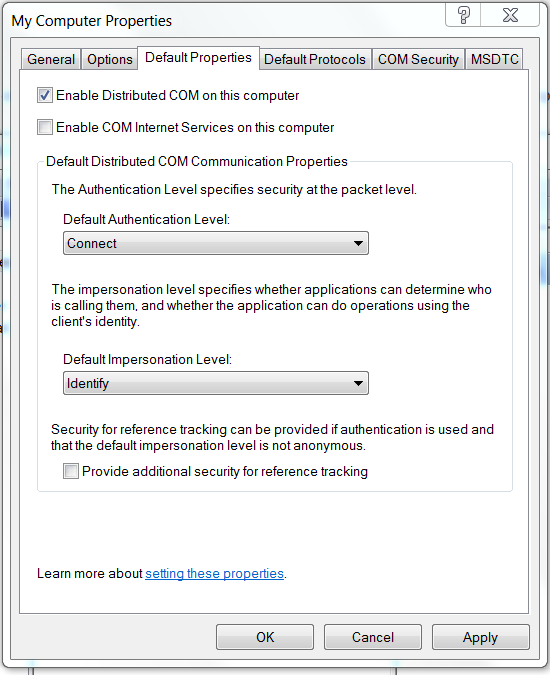Click the help question mark icon
Viewport: 550px width, 675px height.
463,15
